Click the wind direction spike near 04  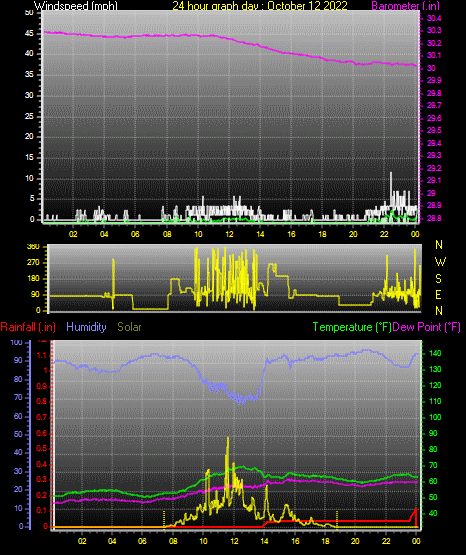tap(113, 283)
